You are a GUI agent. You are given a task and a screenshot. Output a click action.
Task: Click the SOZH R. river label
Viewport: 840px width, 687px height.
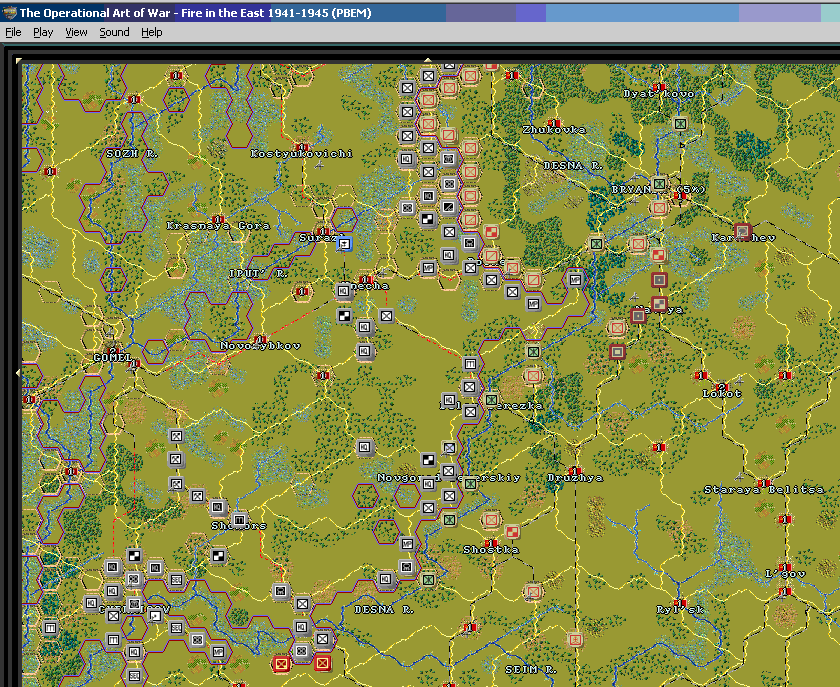[132, 154]
